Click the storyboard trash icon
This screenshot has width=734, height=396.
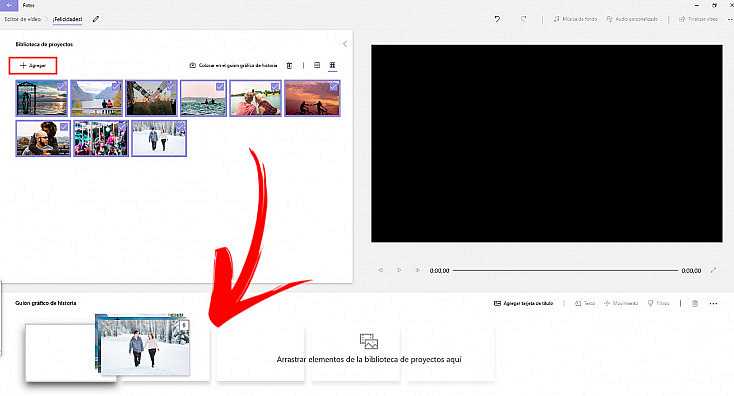click(x=695, y=303)
